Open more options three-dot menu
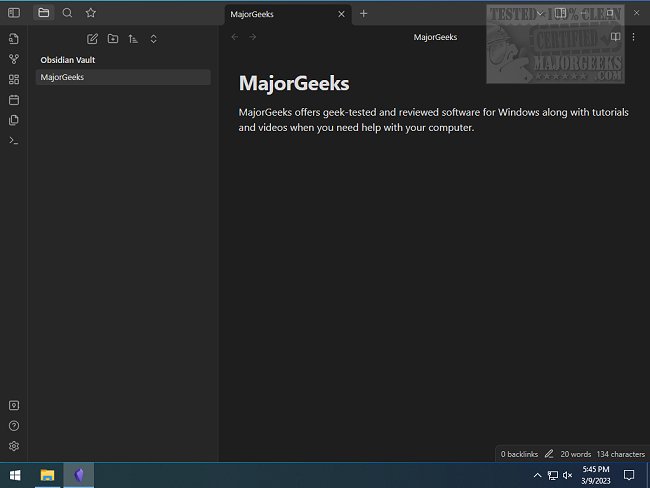The width and height of the screenshot is (650, 488). [633, 37]
